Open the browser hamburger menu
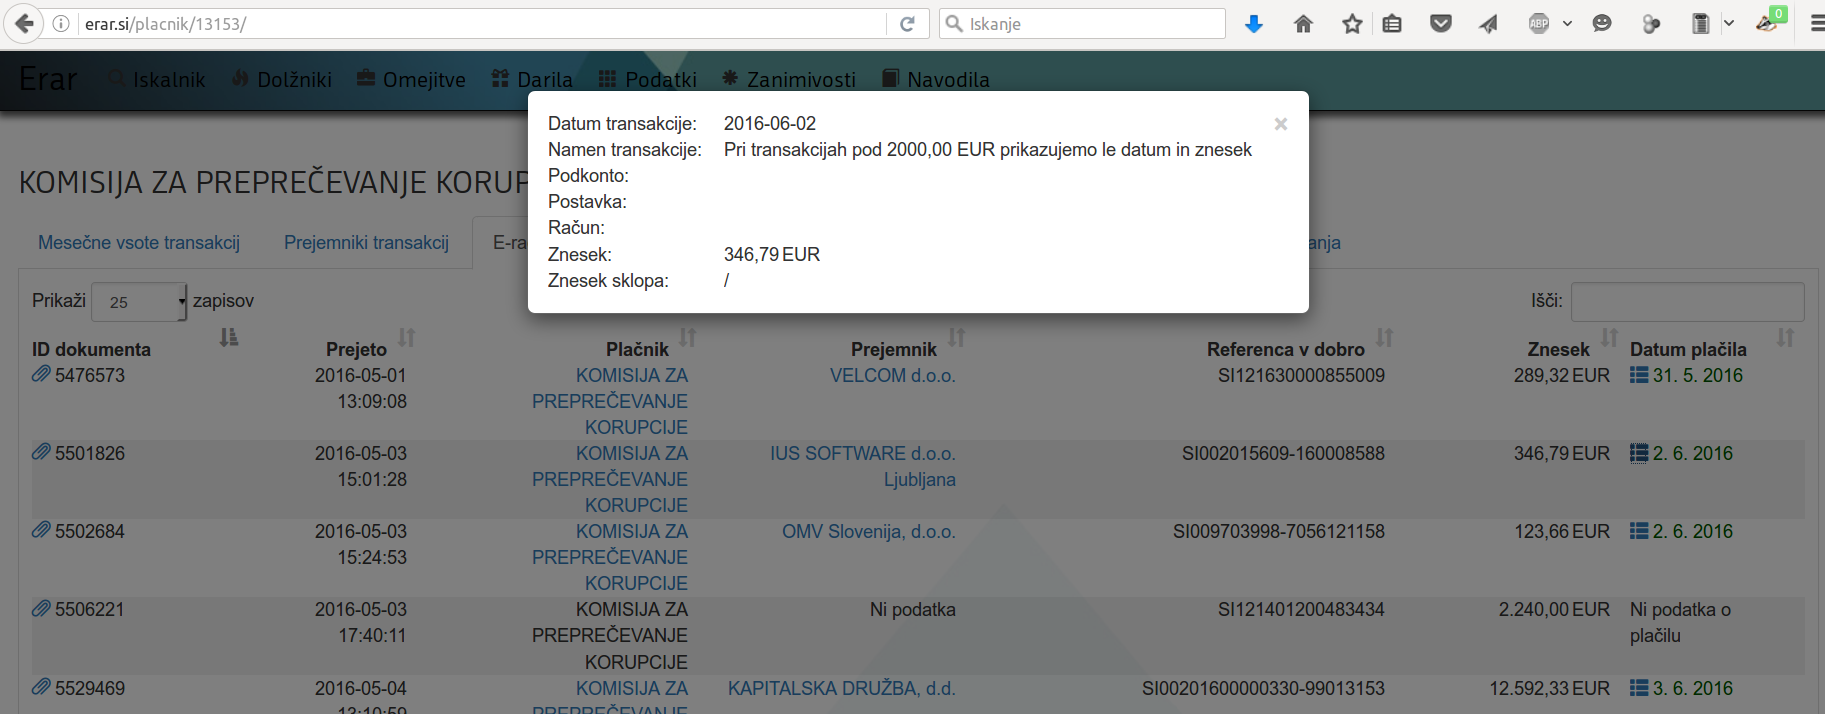 pos(1816,24)
